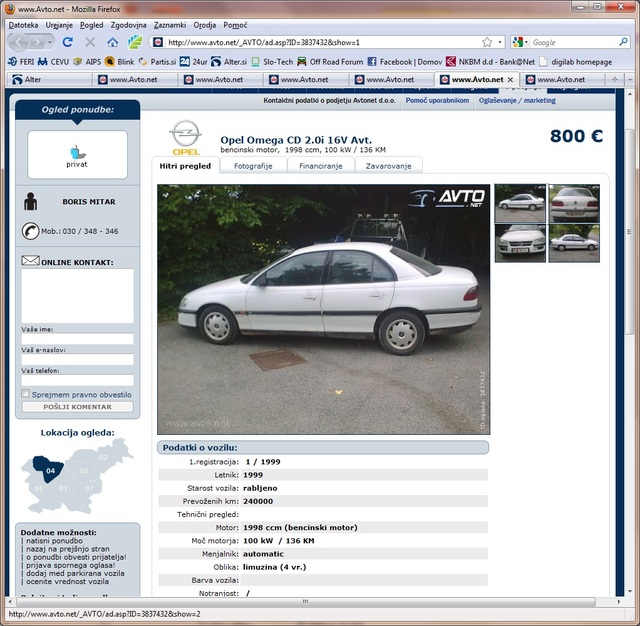
Task: Open the FERI bookmark
Action: point(21,62)
